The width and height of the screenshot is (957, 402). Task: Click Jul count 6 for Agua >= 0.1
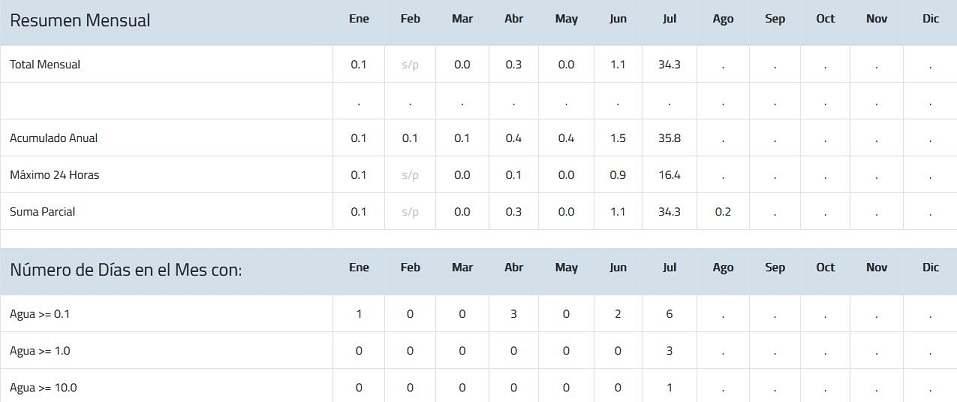tap(670, 314)
